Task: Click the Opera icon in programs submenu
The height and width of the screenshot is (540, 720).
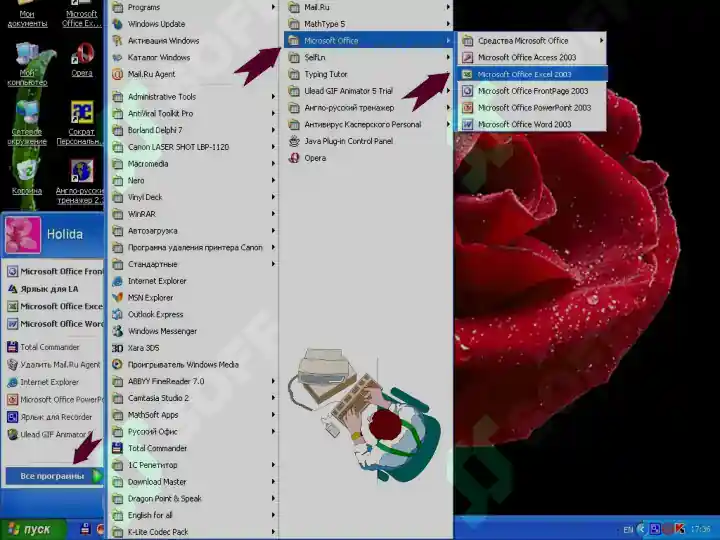Action: coord(294,158)
